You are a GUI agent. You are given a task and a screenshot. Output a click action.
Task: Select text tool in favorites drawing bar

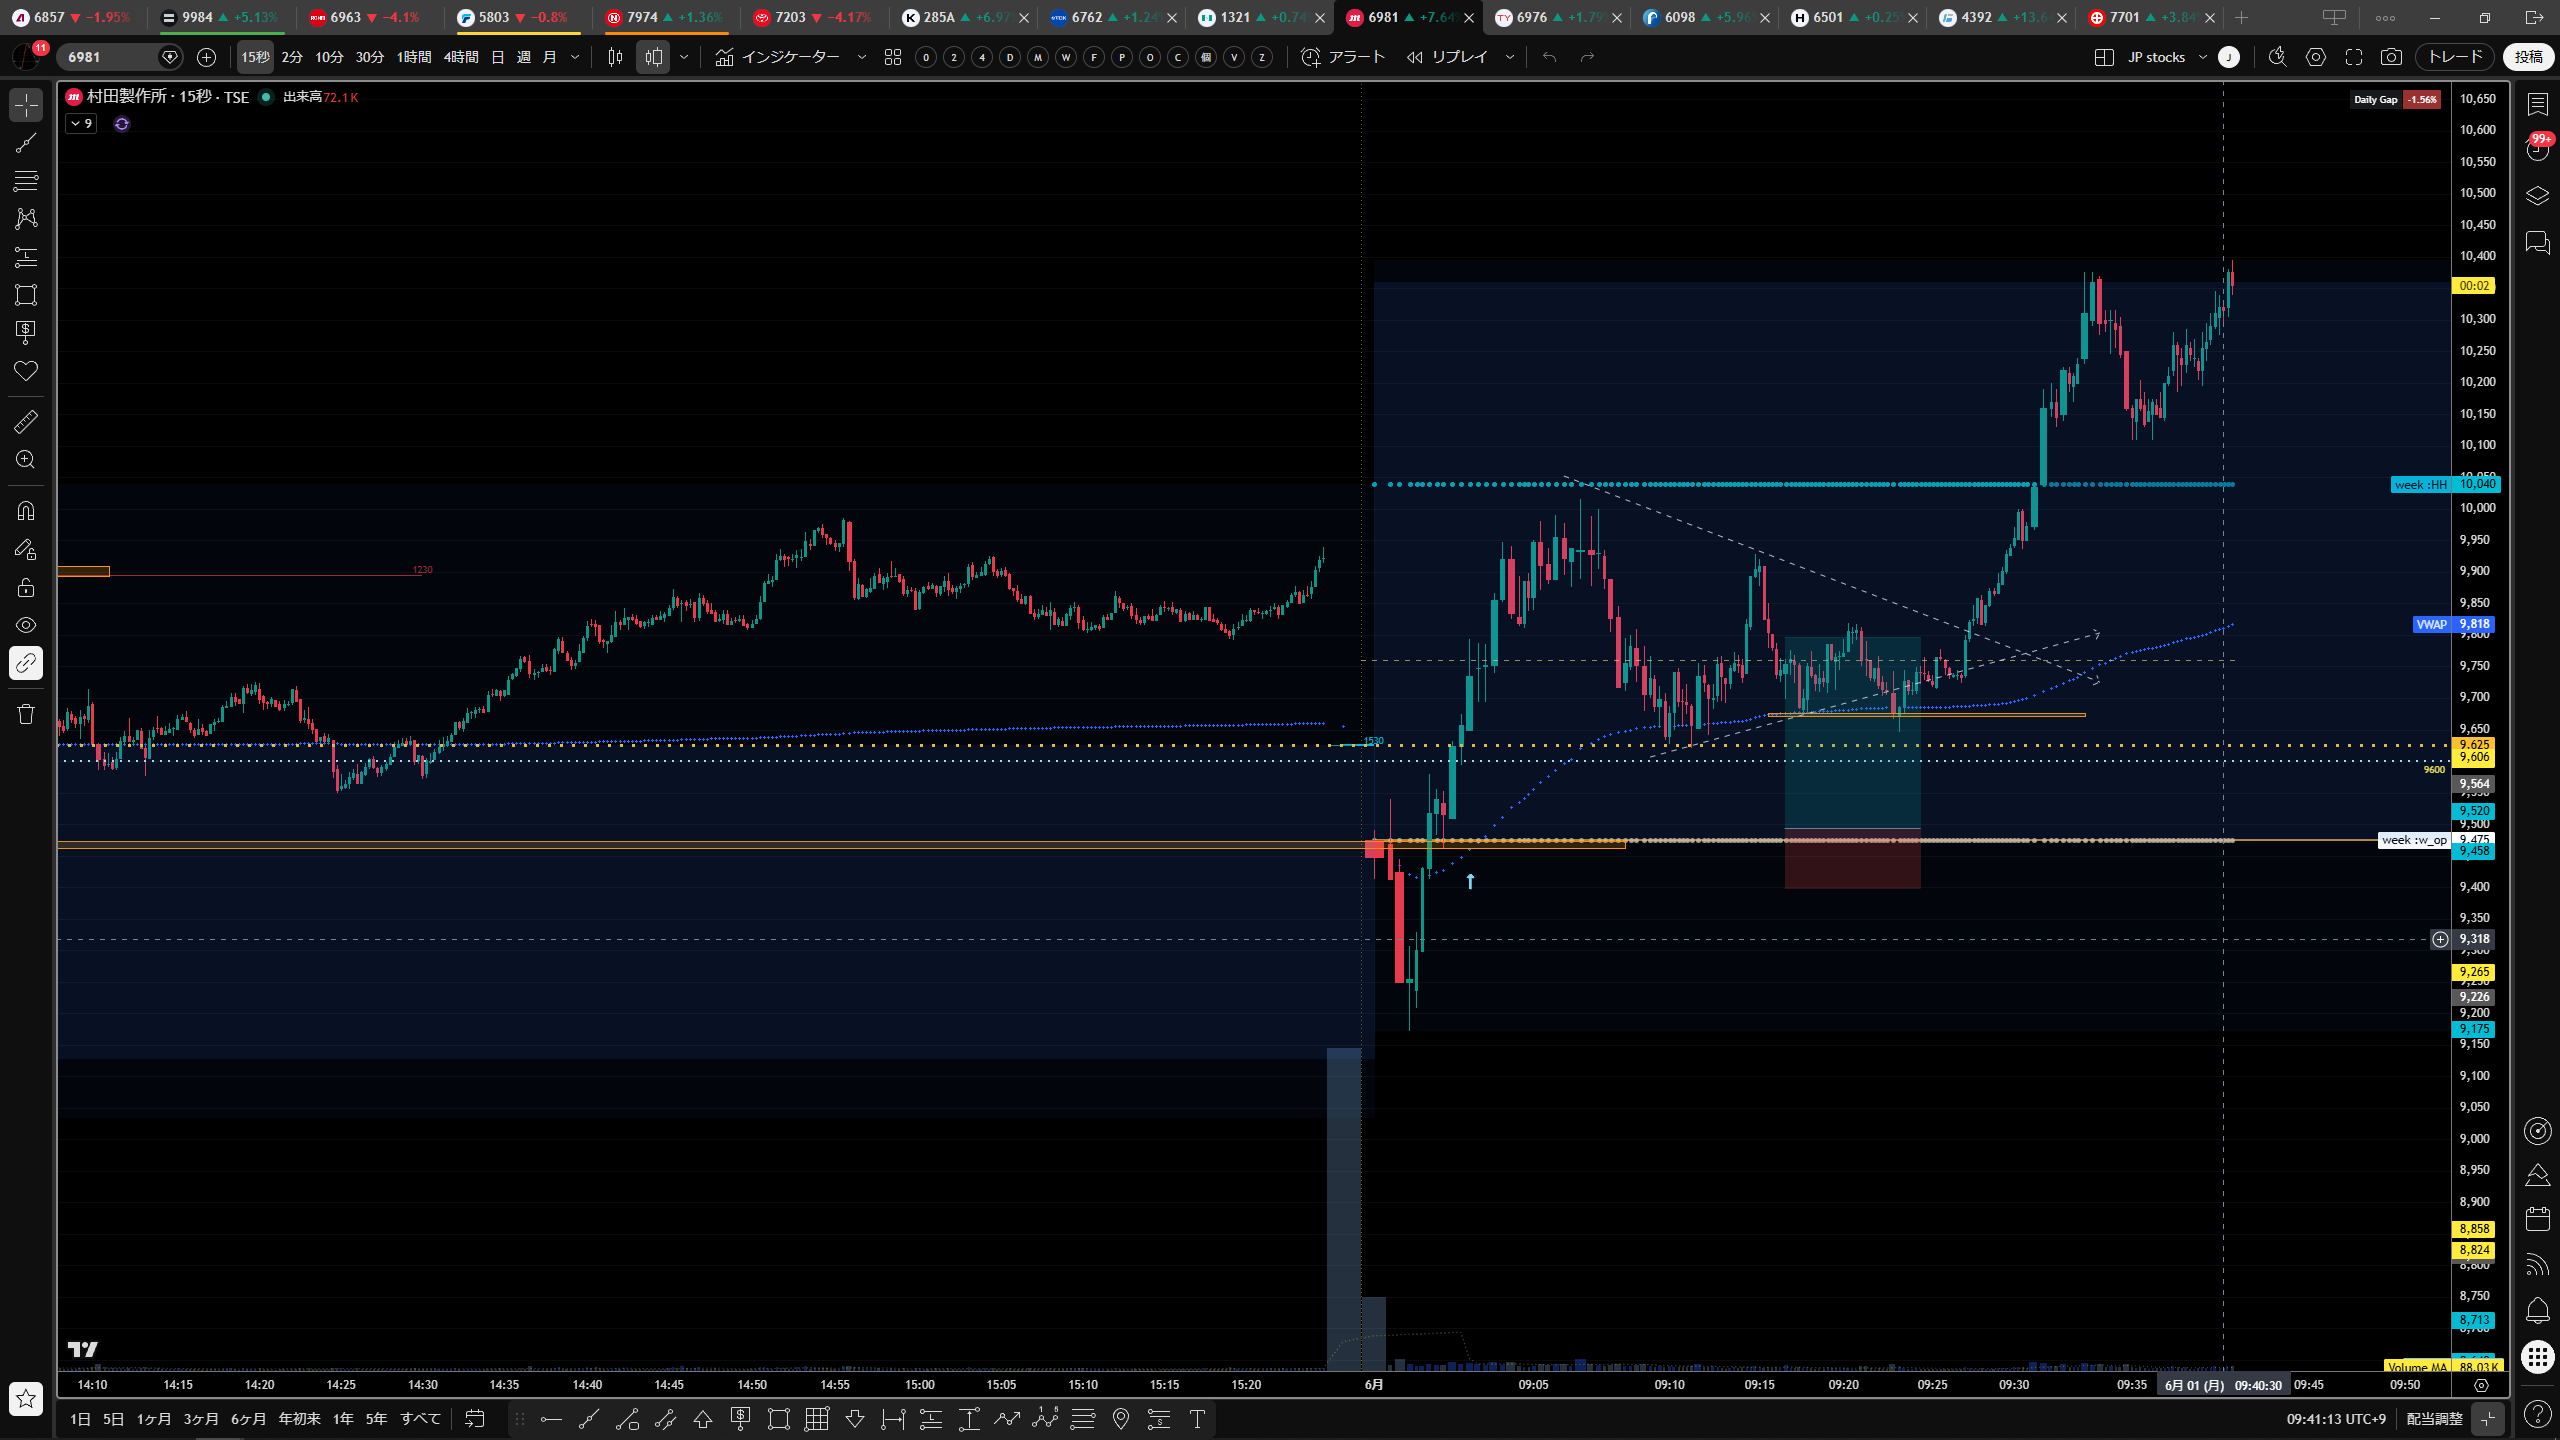click(1197, 1419)
